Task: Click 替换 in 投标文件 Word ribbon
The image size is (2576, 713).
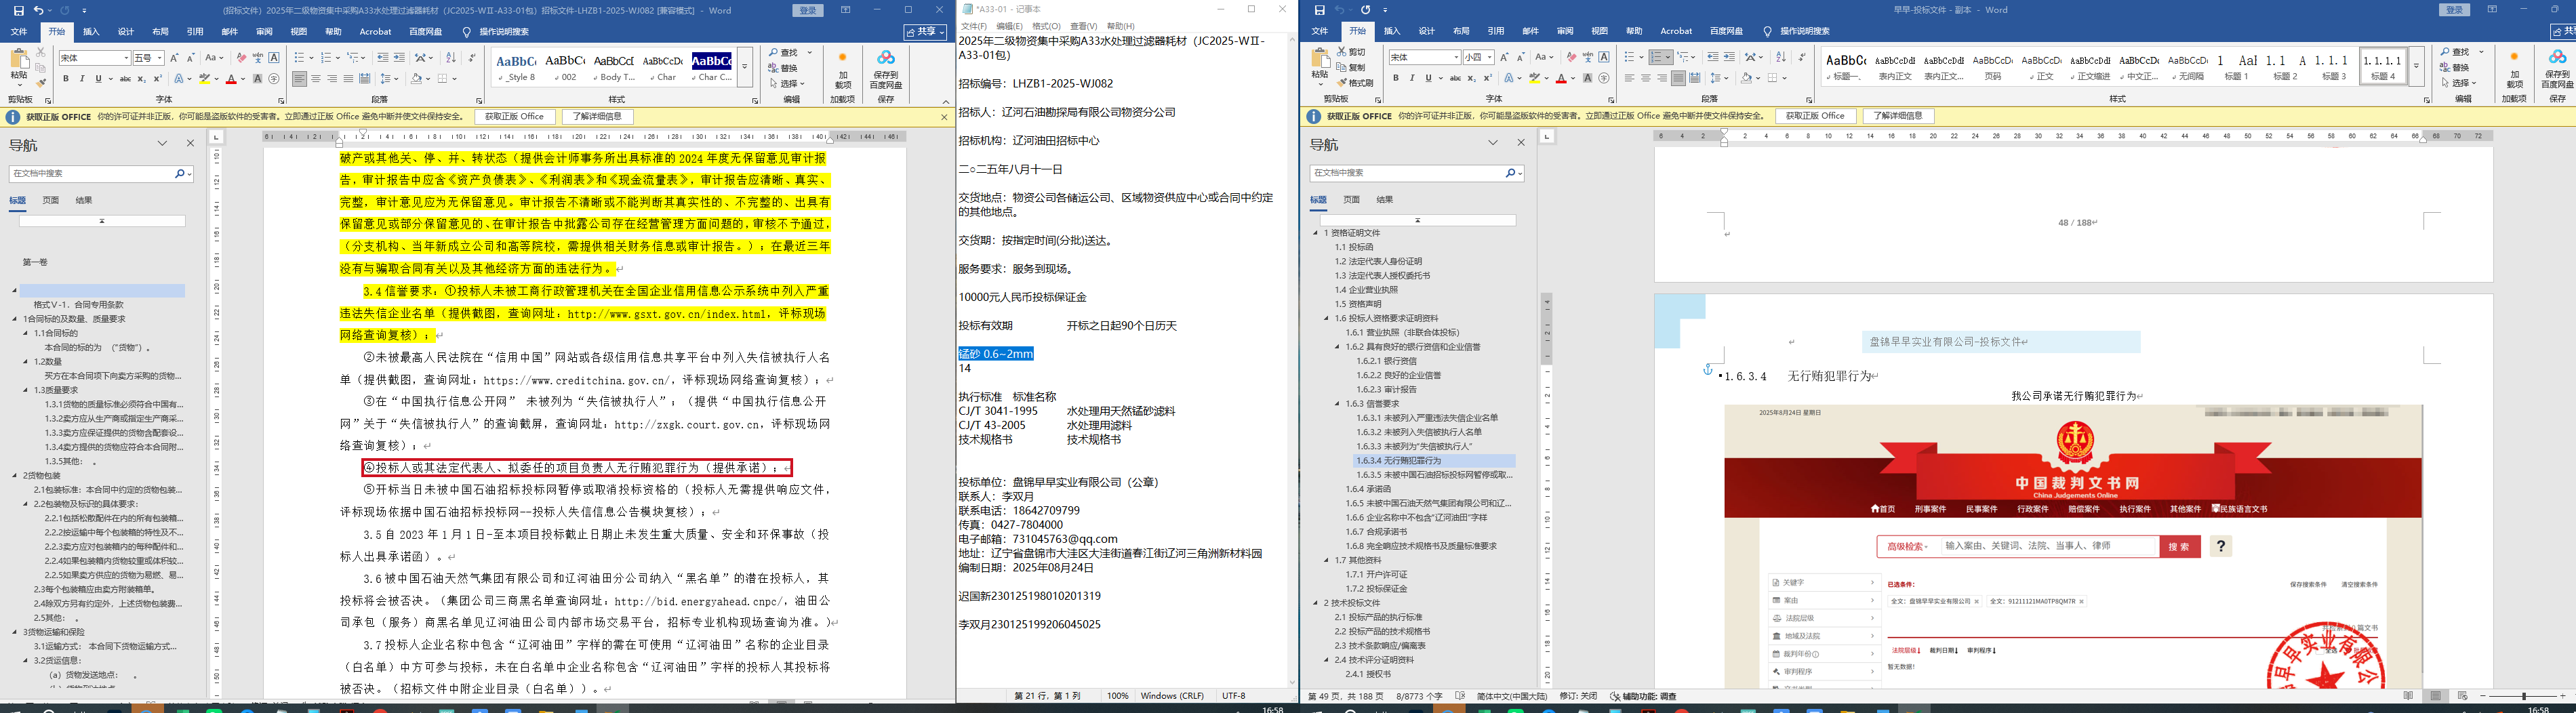Action: tap(2455, 68)
